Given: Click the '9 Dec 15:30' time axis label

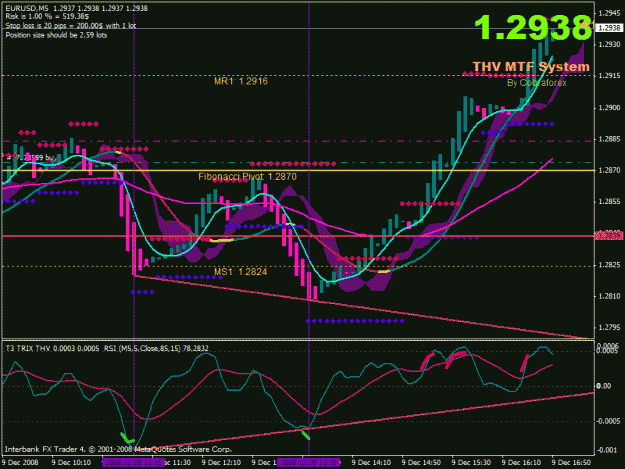Looking at the screenshot, I should [471, 463].
